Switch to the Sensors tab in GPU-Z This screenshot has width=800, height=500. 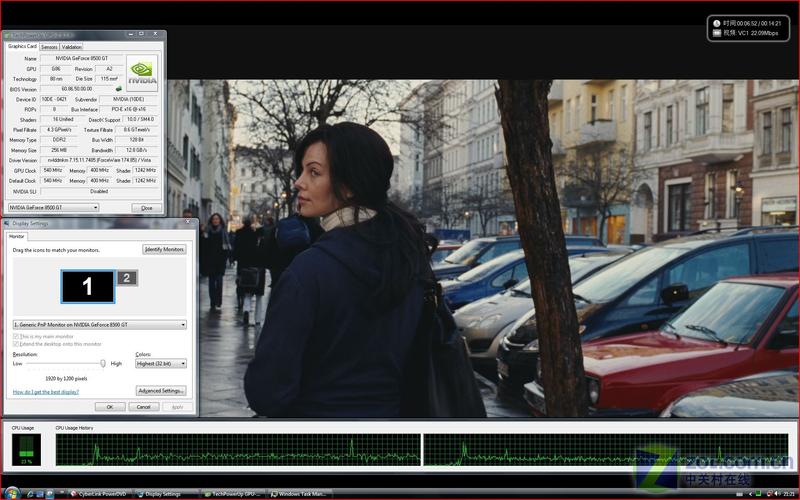[49, 47]
